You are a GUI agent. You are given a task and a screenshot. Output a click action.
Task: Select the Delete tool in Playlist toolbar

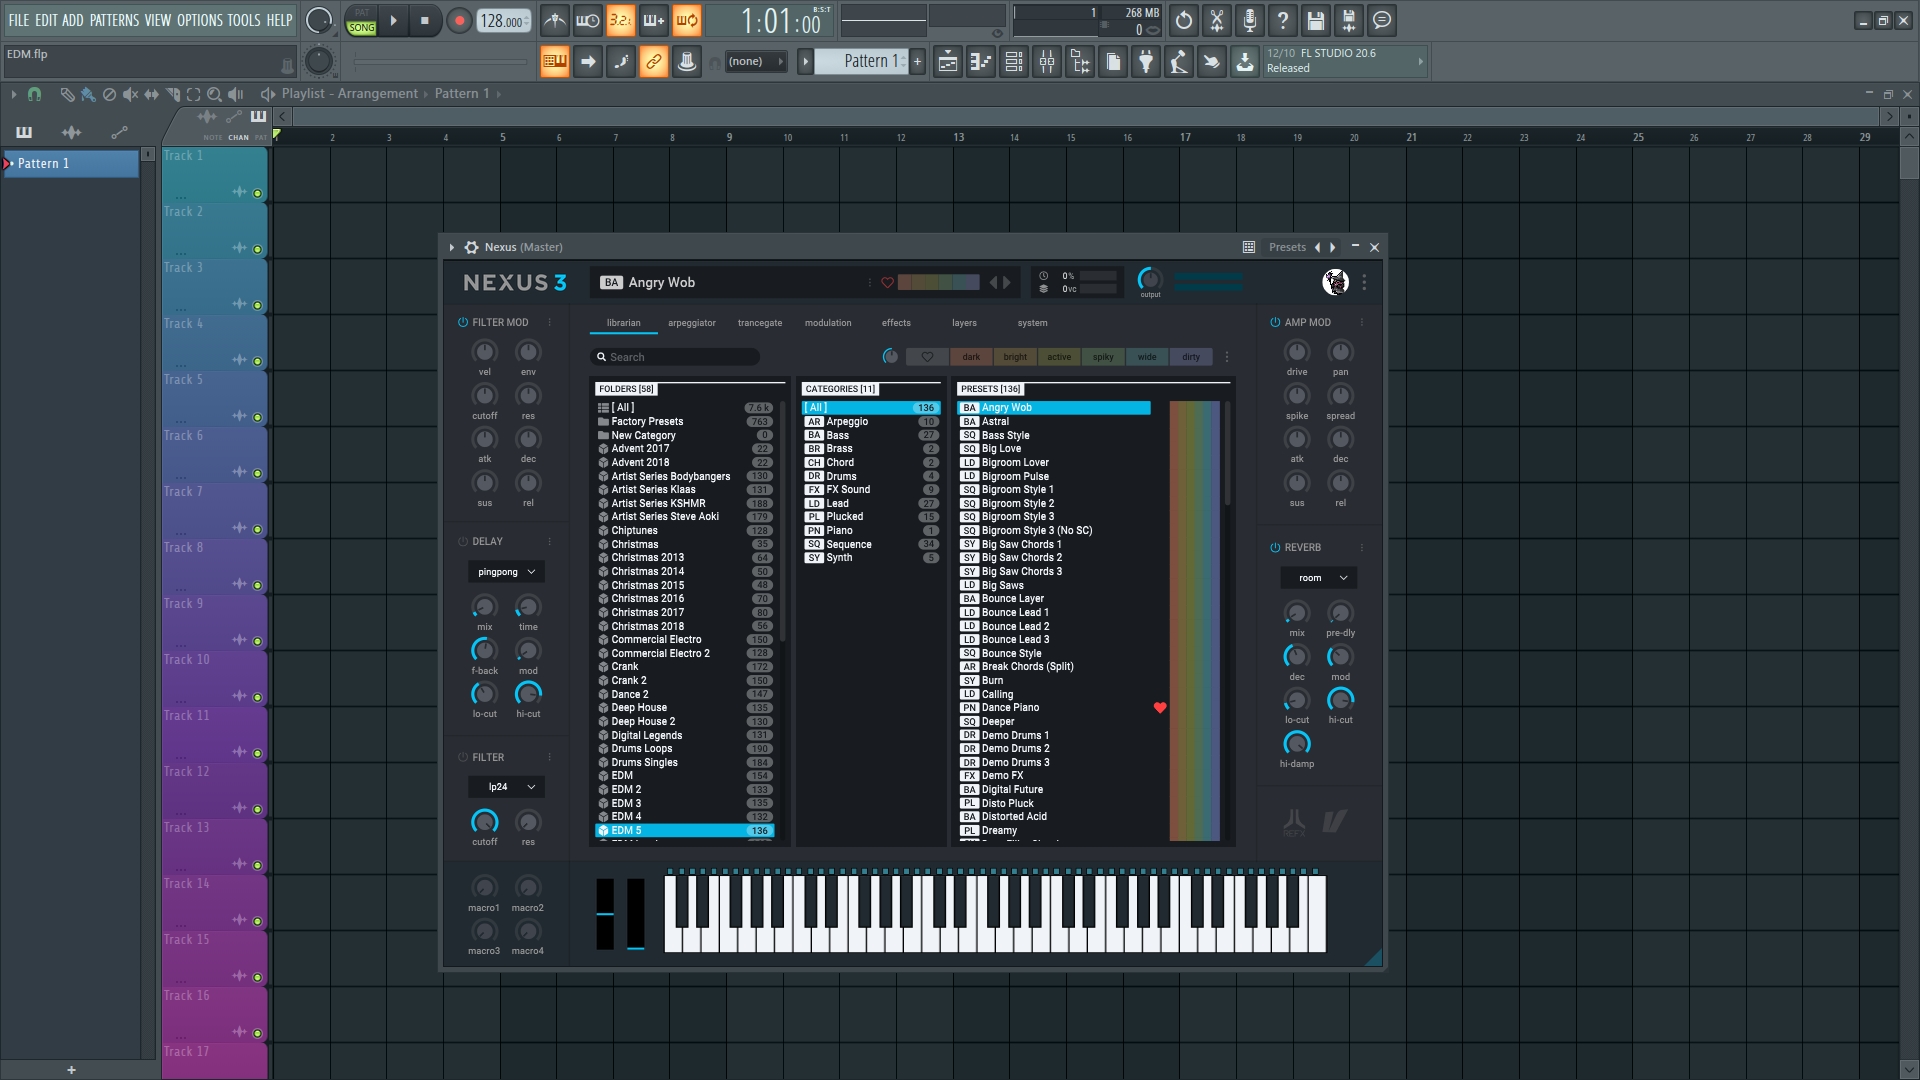tap(109, 94)
